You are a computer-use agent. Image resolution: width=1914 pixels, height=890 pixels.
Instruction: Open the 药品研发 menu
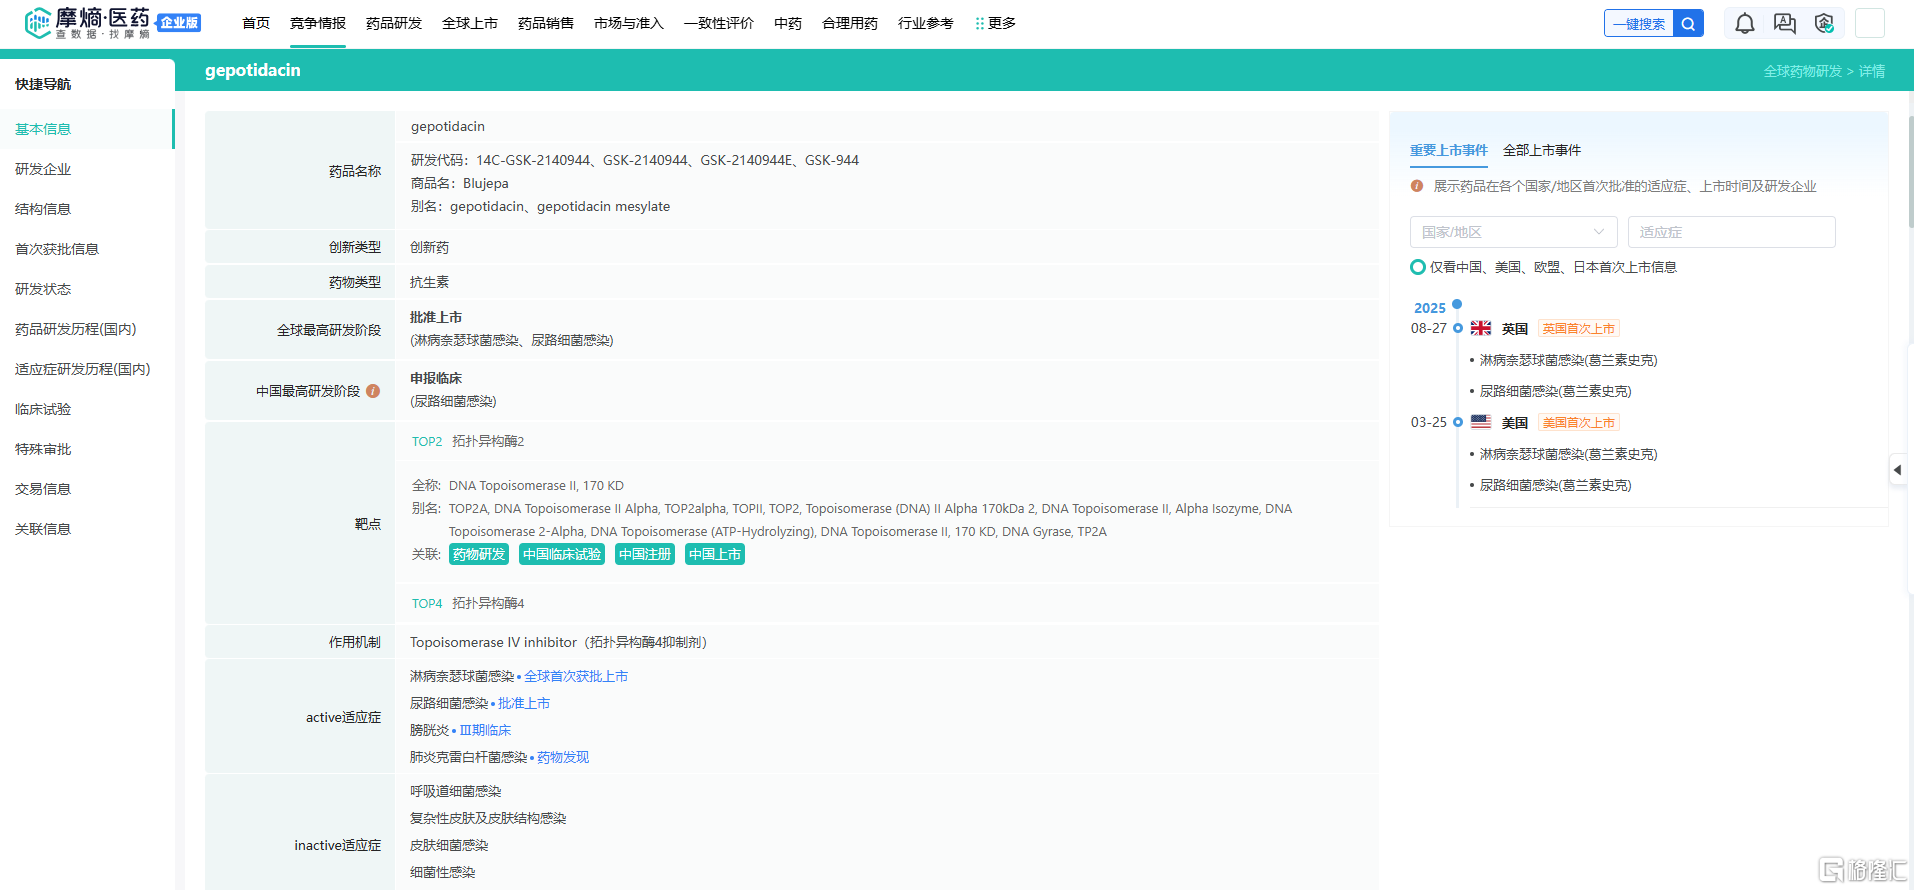point(394,23)
